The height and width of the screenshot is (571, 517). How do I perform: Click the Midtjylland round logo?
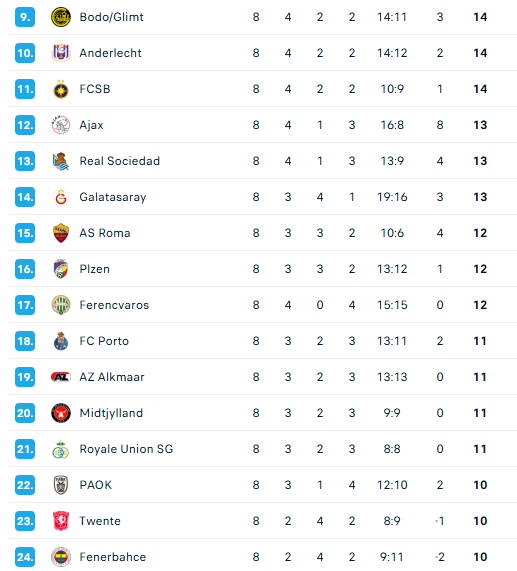point(61,413)
